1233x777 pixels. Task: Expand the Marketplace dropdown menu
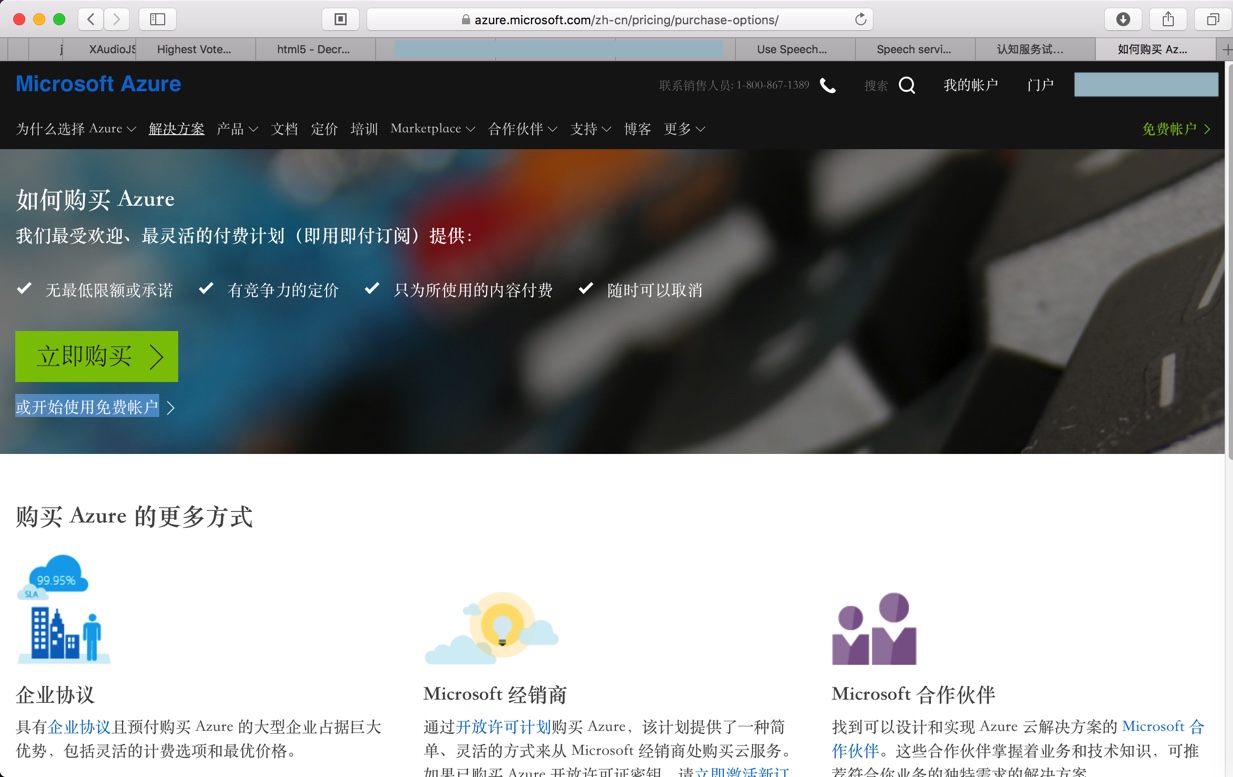(433, 129)
